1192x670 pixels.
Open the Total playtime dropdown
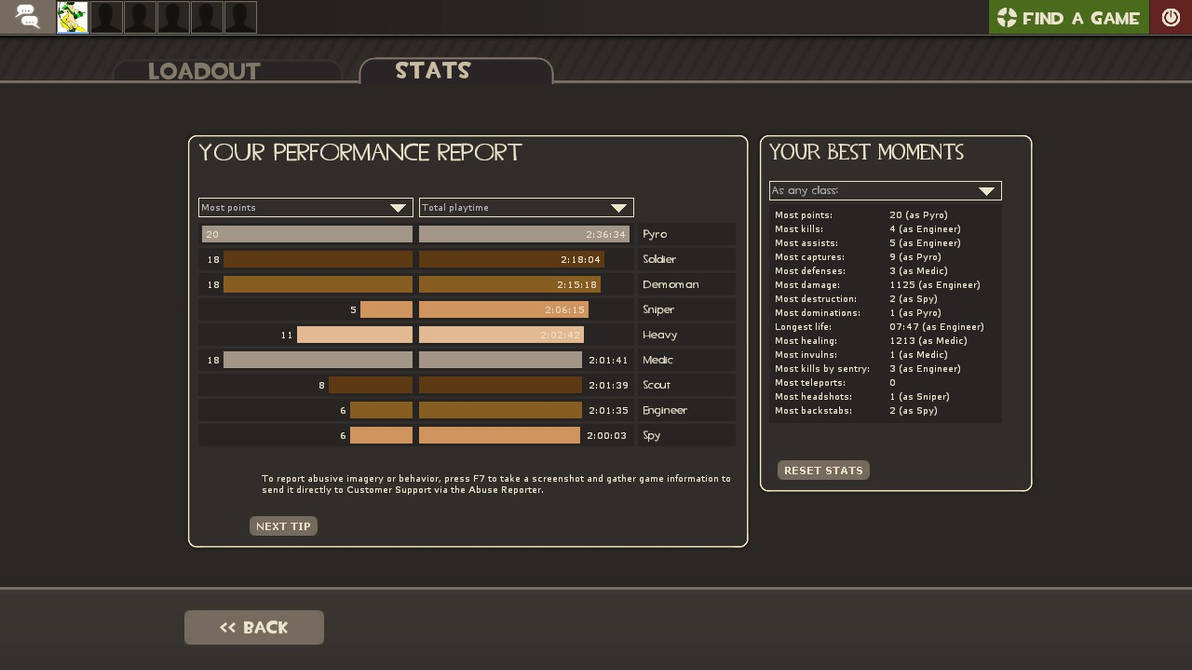526,208
